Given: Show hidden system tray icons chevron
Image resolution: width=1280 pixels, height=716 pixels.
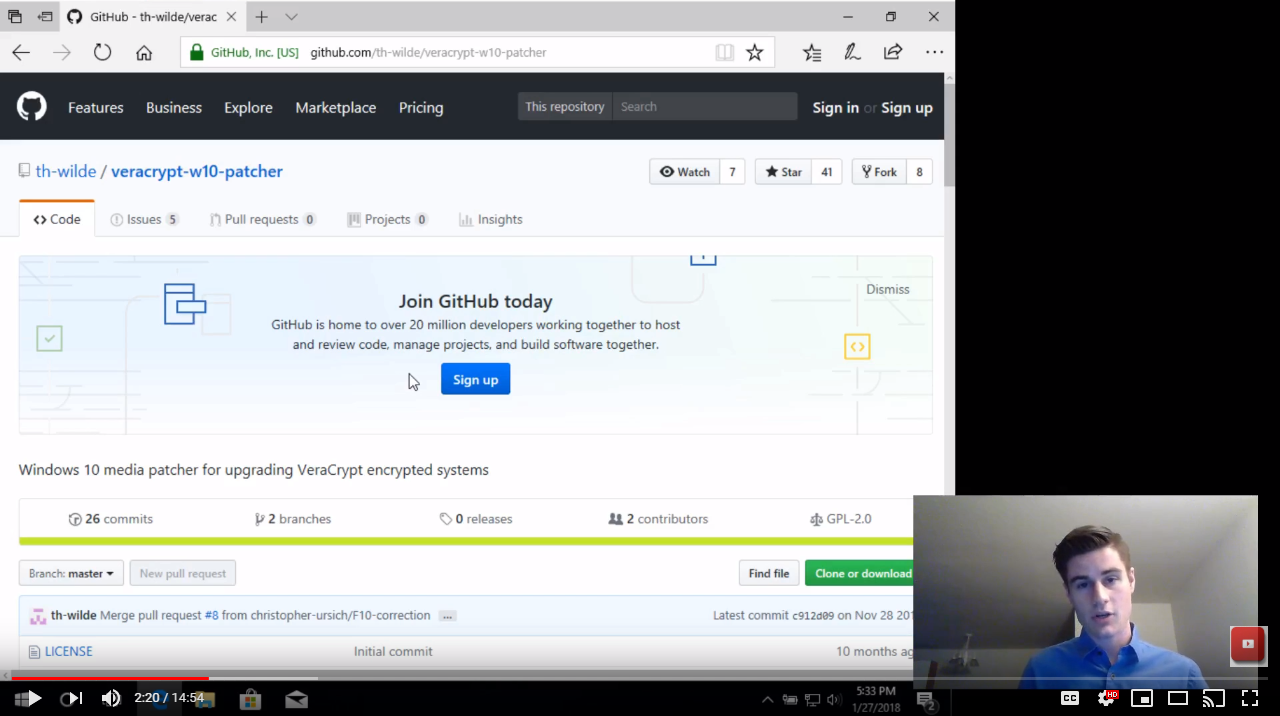Looking at the screenshot, I should [x=768, y=699].
